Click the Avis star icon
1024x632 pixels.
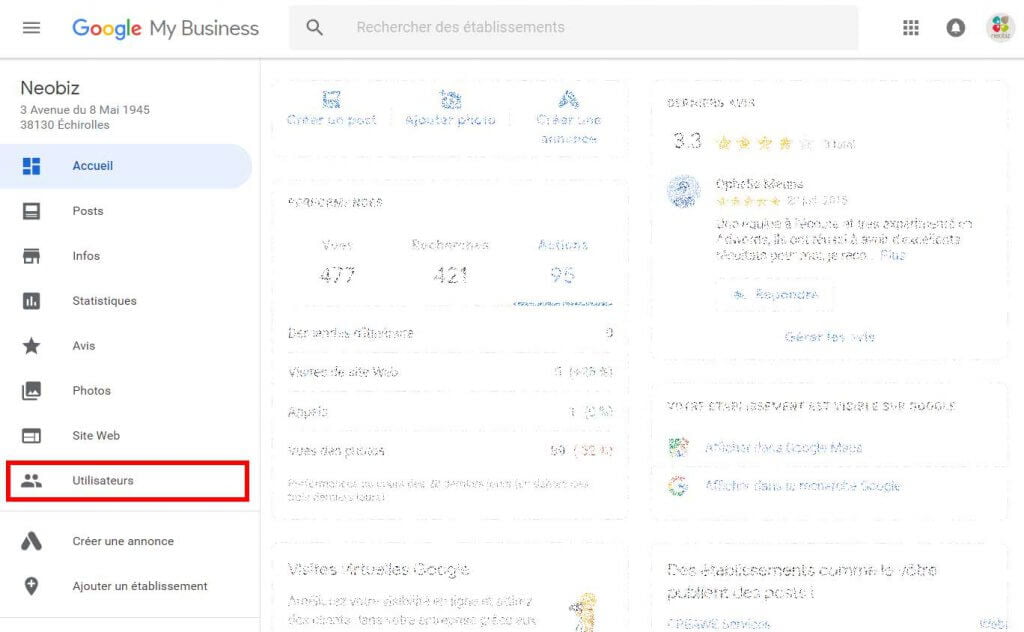31,345
